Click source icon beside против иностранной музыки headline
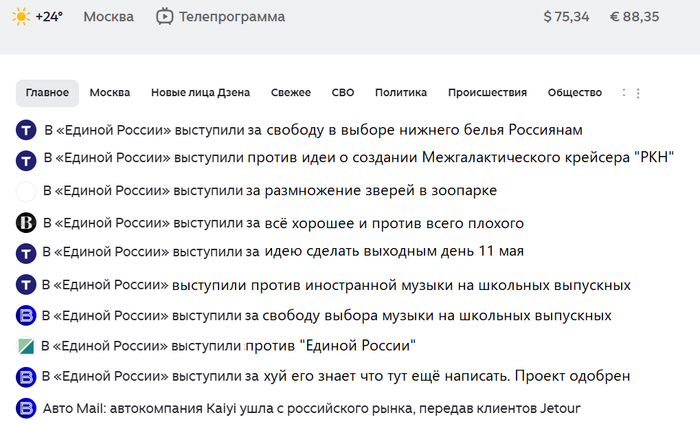The height and width of the screenshot is (424, 700). coord(26,284)
